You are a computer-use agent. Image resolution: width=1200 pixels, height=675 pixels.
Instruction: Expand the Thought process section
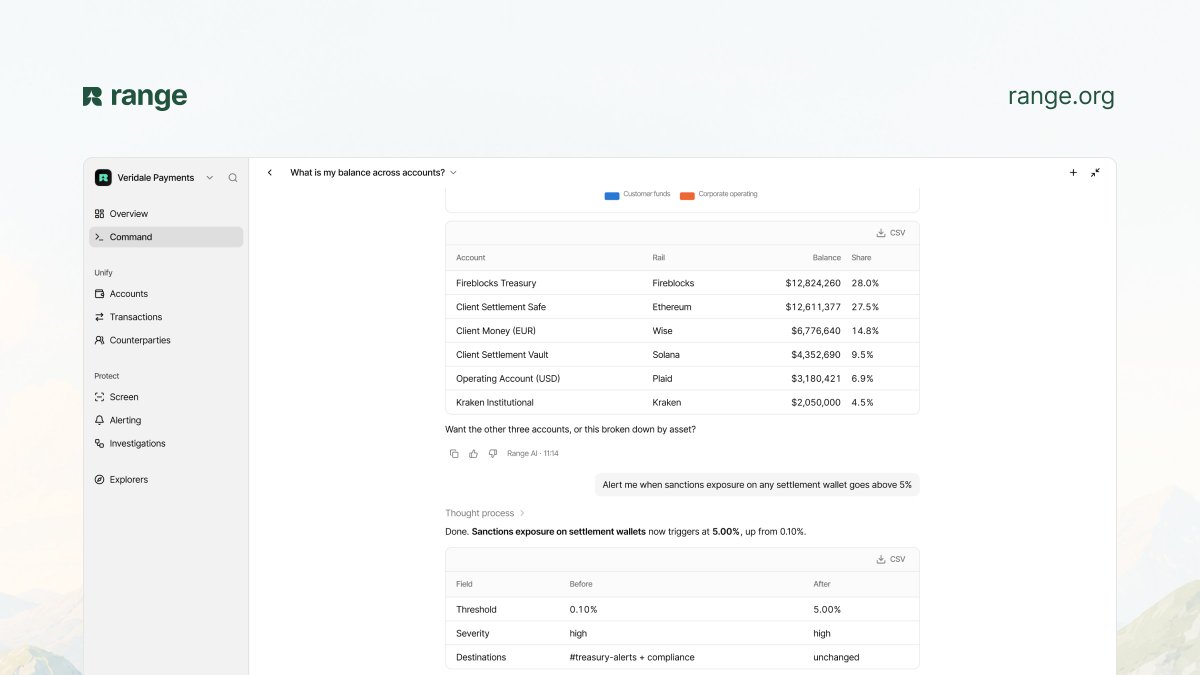coord(485,513)
